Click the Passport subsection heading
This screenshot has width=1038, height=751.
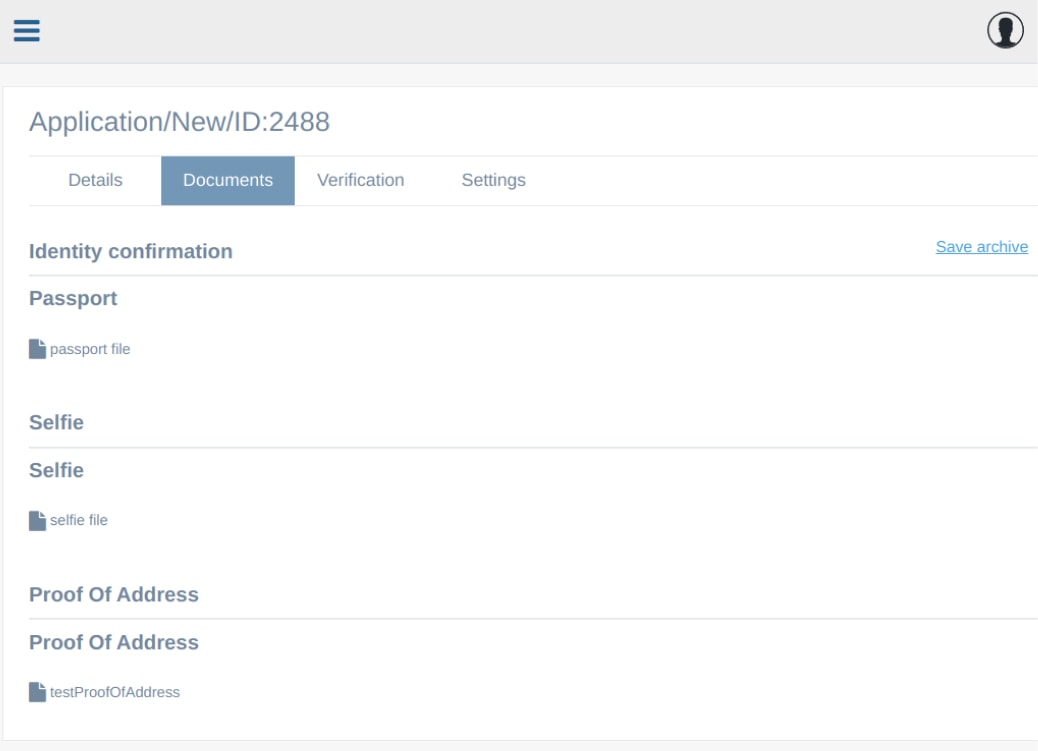coord(73,298)
